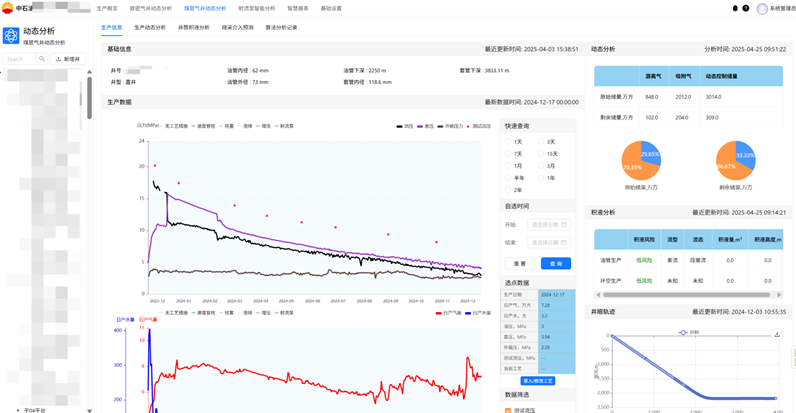Viewport: 796px width, 413px height.
Task: Click the 录入/修改工艺 button
Action: pos(538,381)
